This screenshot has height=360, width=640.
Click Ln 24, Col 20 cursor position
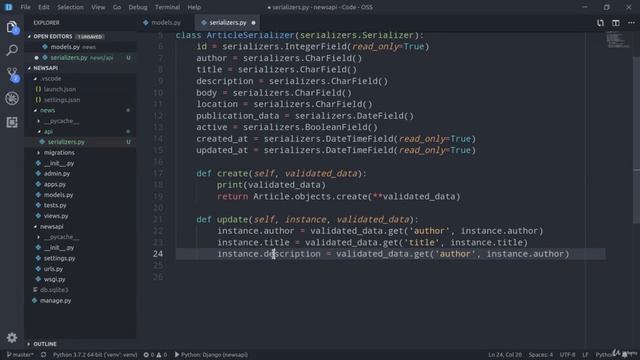[504, 355]
